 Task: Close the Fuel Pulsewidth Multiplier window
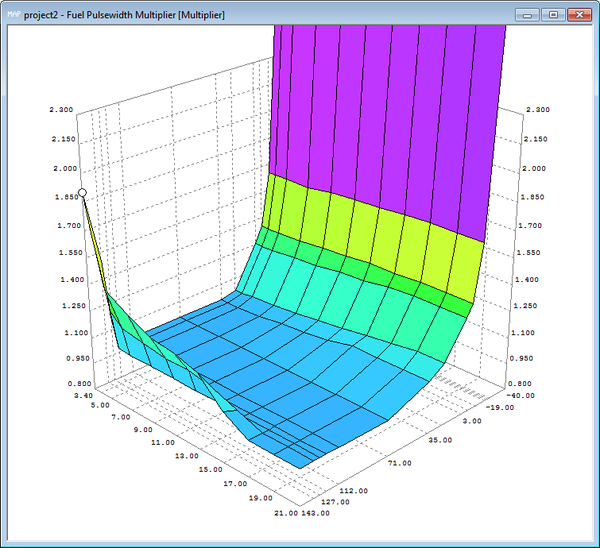579,15
